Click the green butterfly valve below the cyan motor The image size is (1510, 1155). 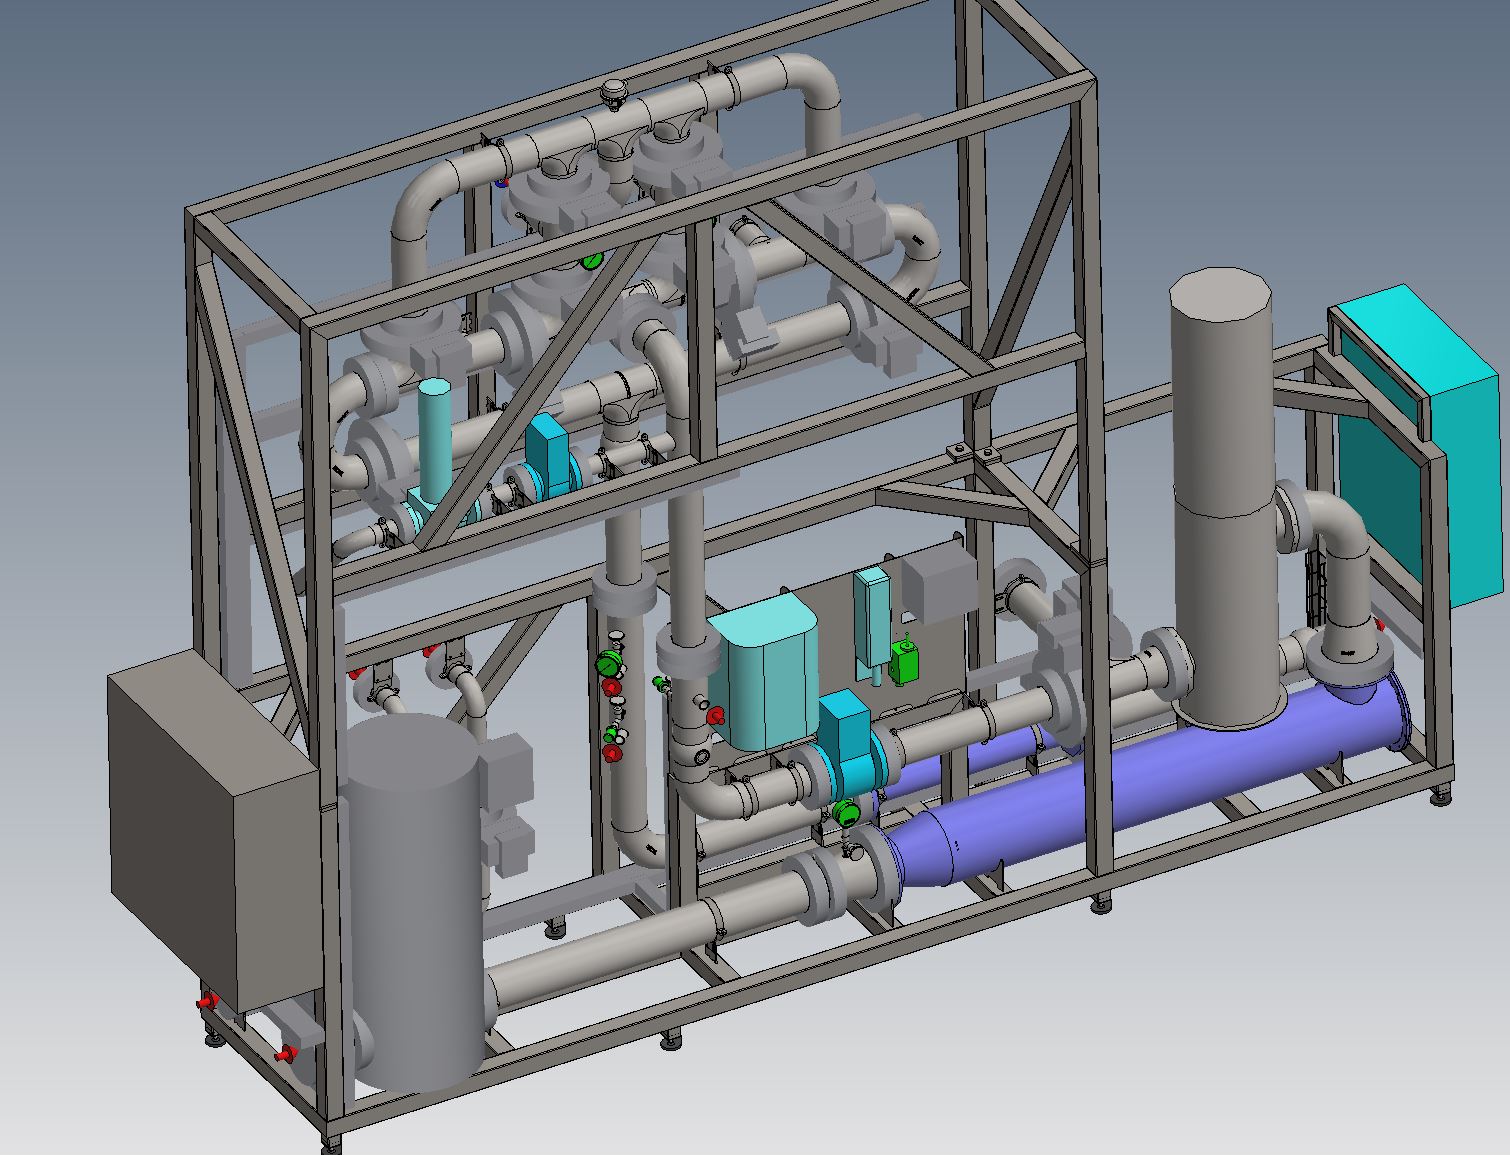[846, 812]
